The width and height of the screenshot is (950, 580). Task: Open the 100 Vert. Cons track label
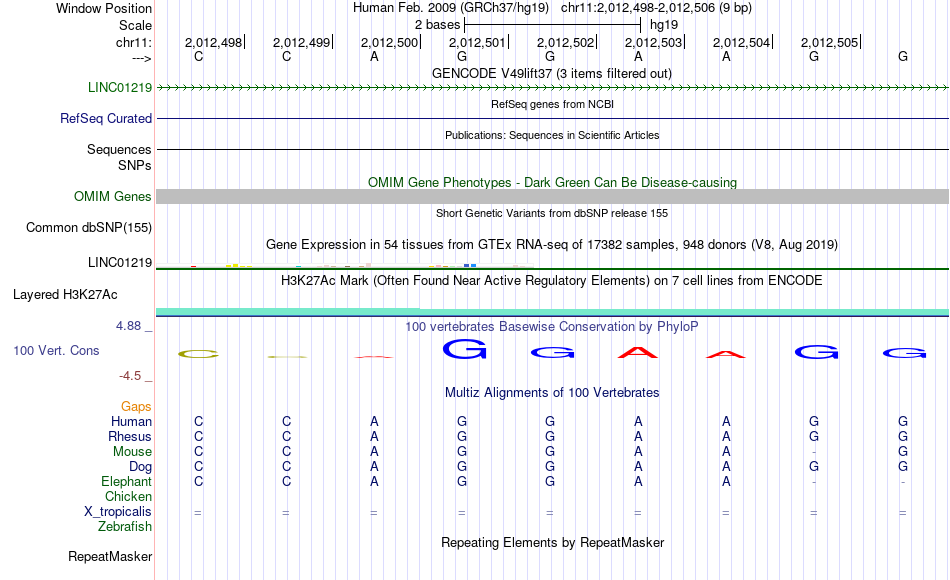[56, 350]
